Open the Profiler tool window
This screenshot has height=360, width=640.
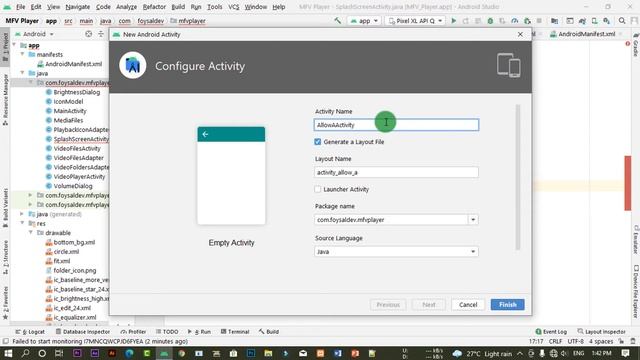[x=133, y=332]
